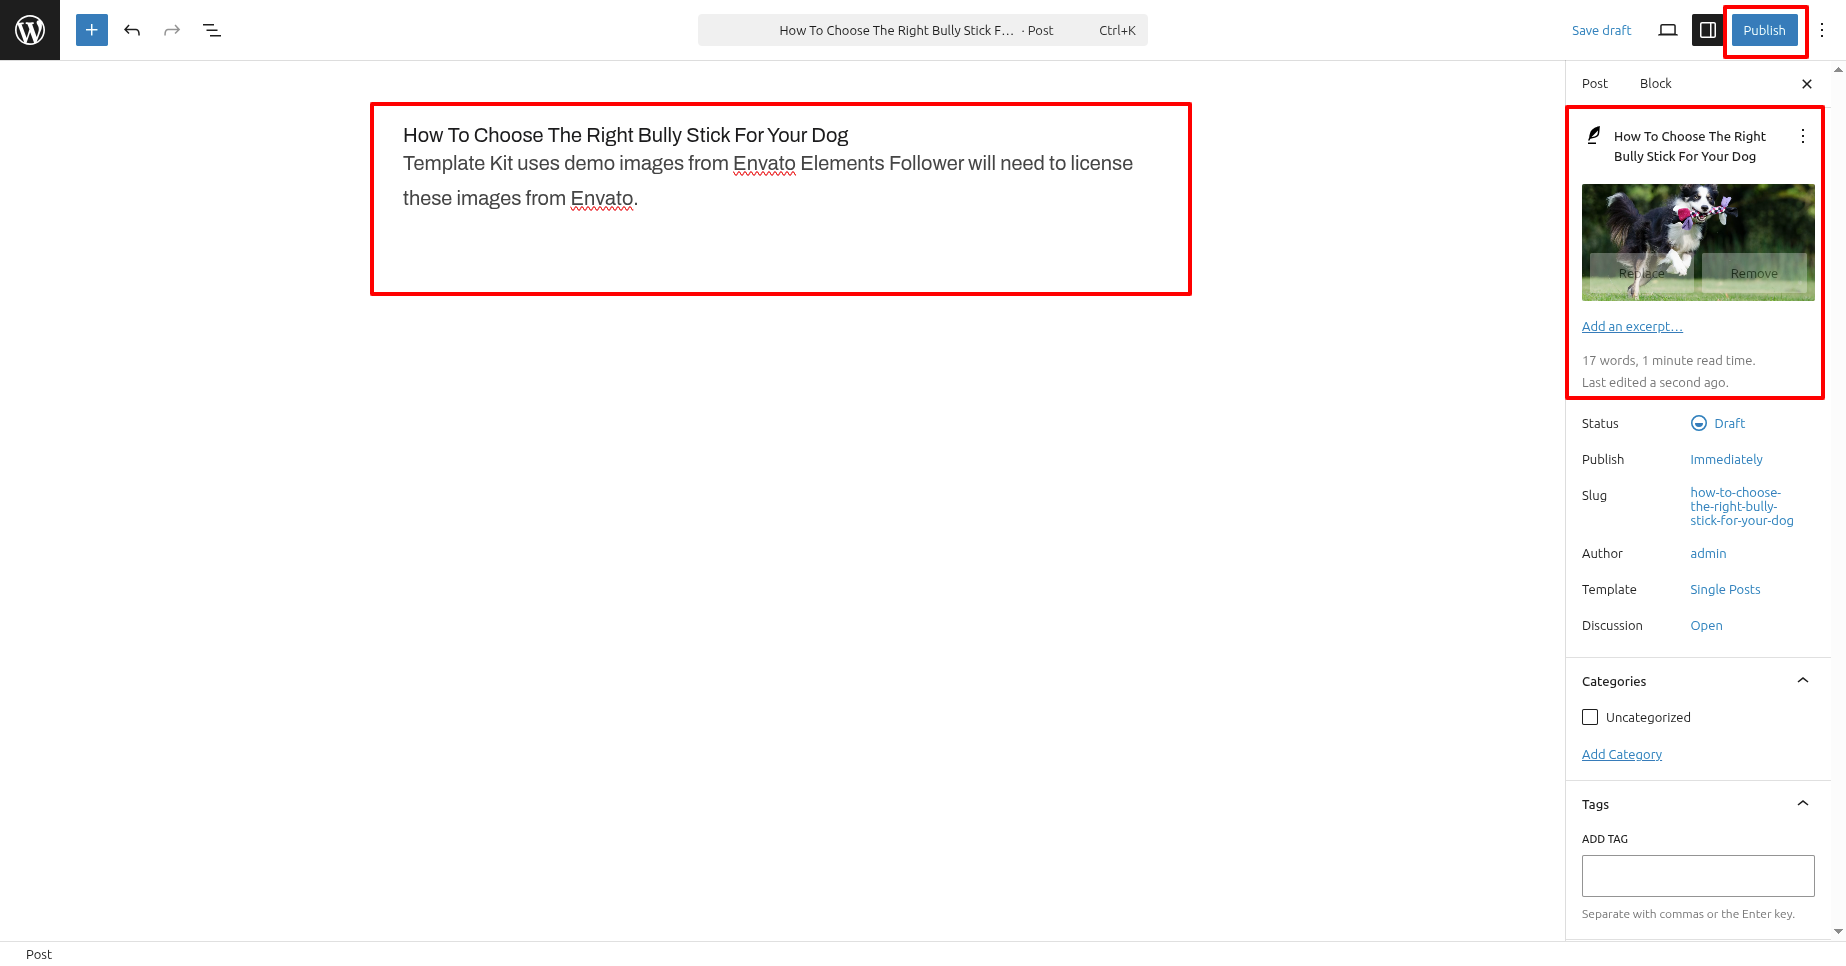1846x966 pixels.
Task: Open post actions three-dot menu in sidebar
Action: pos(1802,136)
